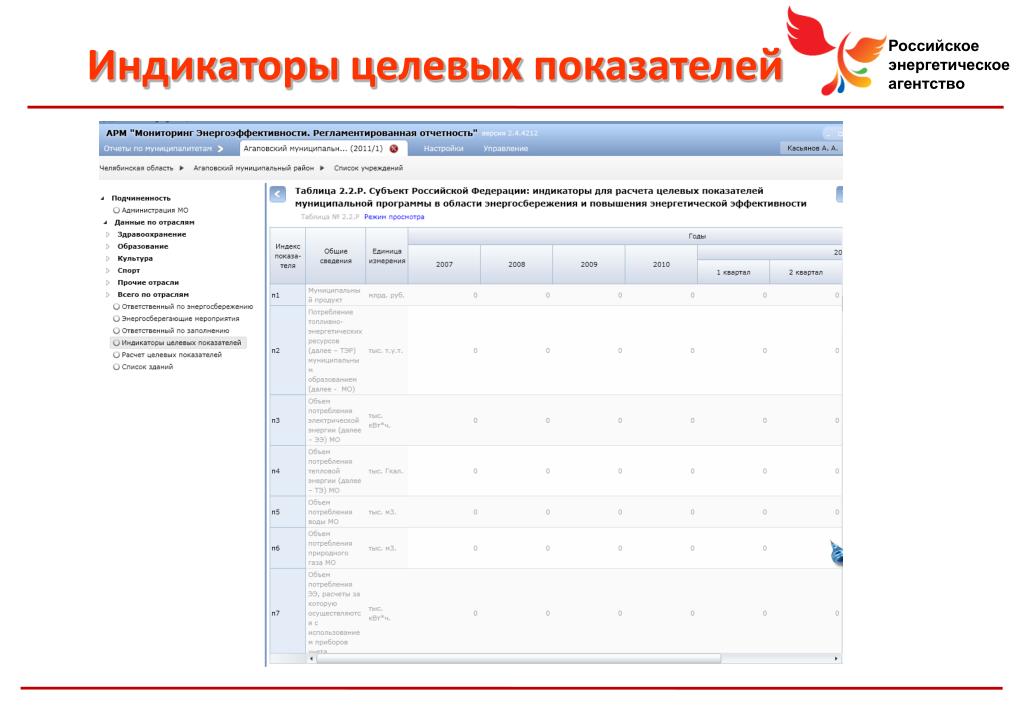This screenshot has width=1023, height=720.
Task: Click the Муниципальный продукт description cell
Action: (335, 295)
